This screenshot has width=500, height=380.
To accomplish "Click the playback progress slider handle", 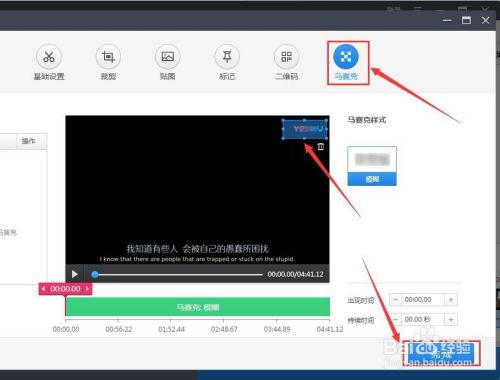I will click(95, 275).
